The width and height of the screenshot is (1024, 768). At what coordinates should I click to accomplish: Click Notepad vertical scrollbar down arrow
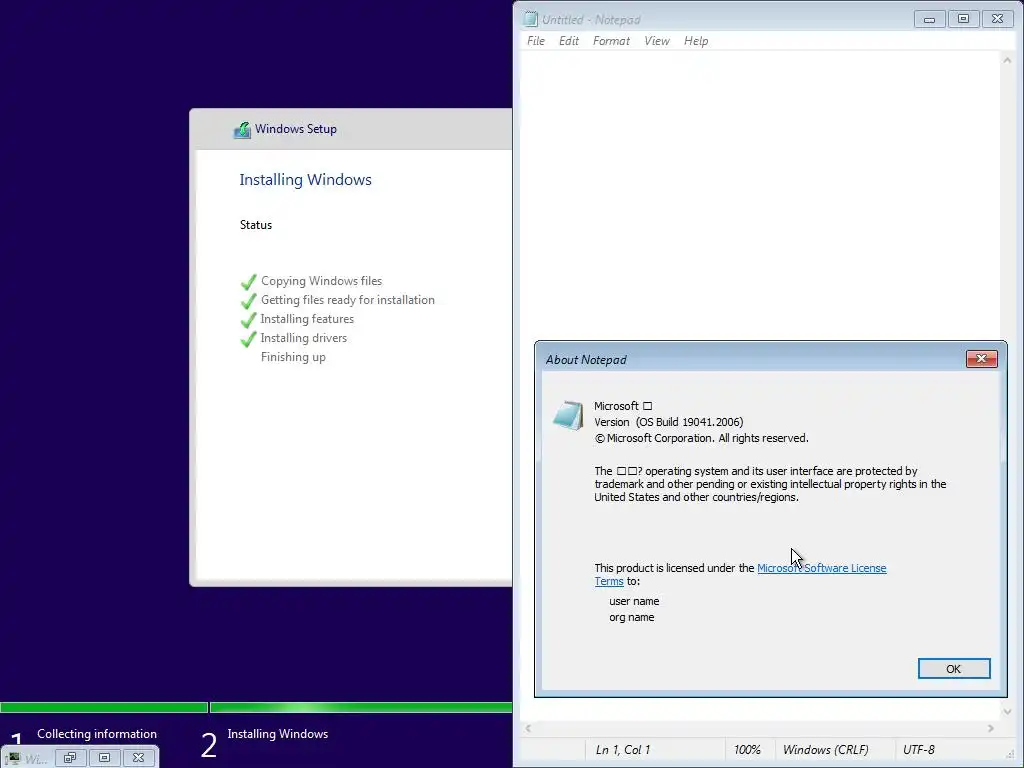pos(1007,712)
